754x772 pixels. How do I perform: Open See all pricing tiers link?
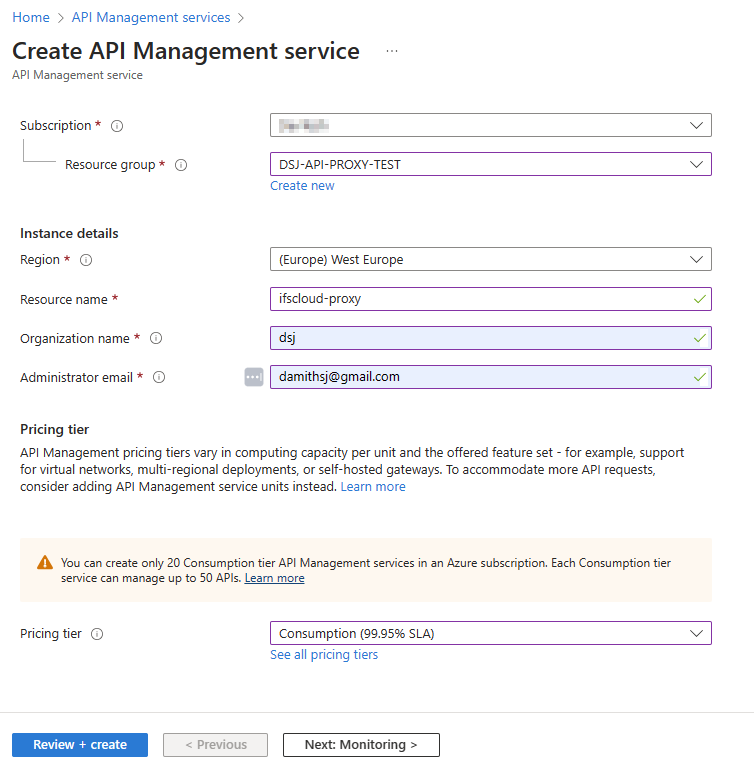[324, 655]
